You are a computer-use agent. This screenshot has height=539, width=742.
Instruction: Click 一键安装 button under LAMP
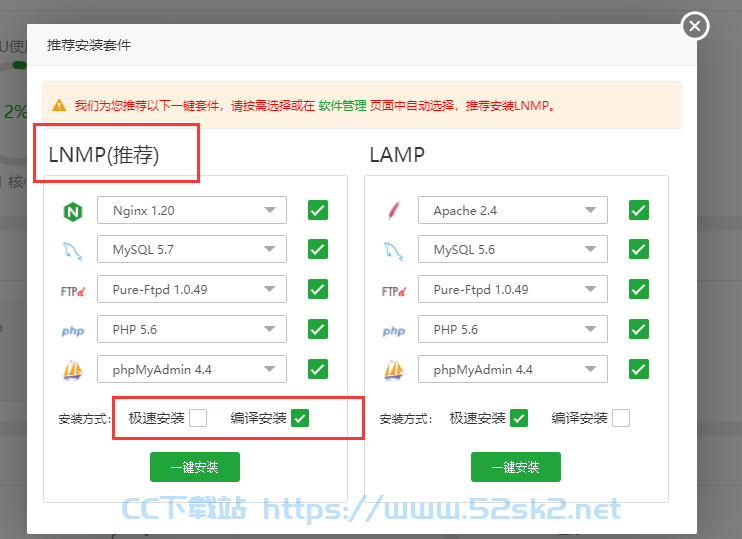(x=516, y=467)
